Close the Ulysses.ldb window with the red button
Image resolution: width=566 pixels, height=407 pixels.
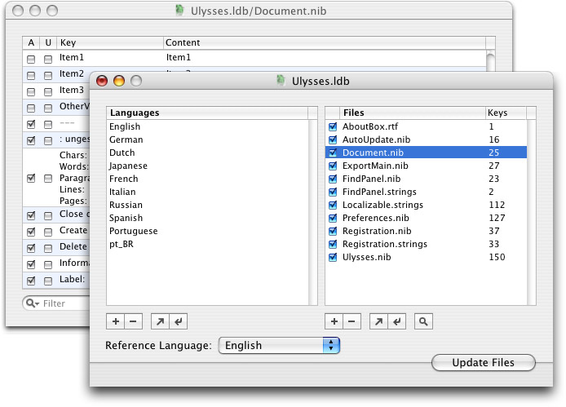102,81
